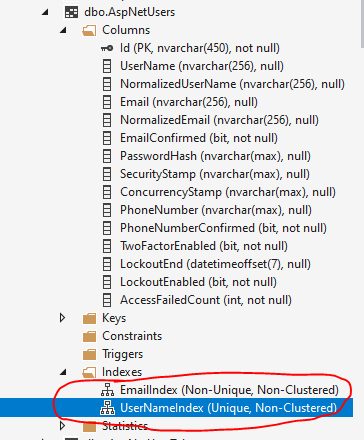The width and height of the screenshot is (364, 440).
Task: Select the Id (PK, nvarchar(450), not null) column
Action: 200,48
